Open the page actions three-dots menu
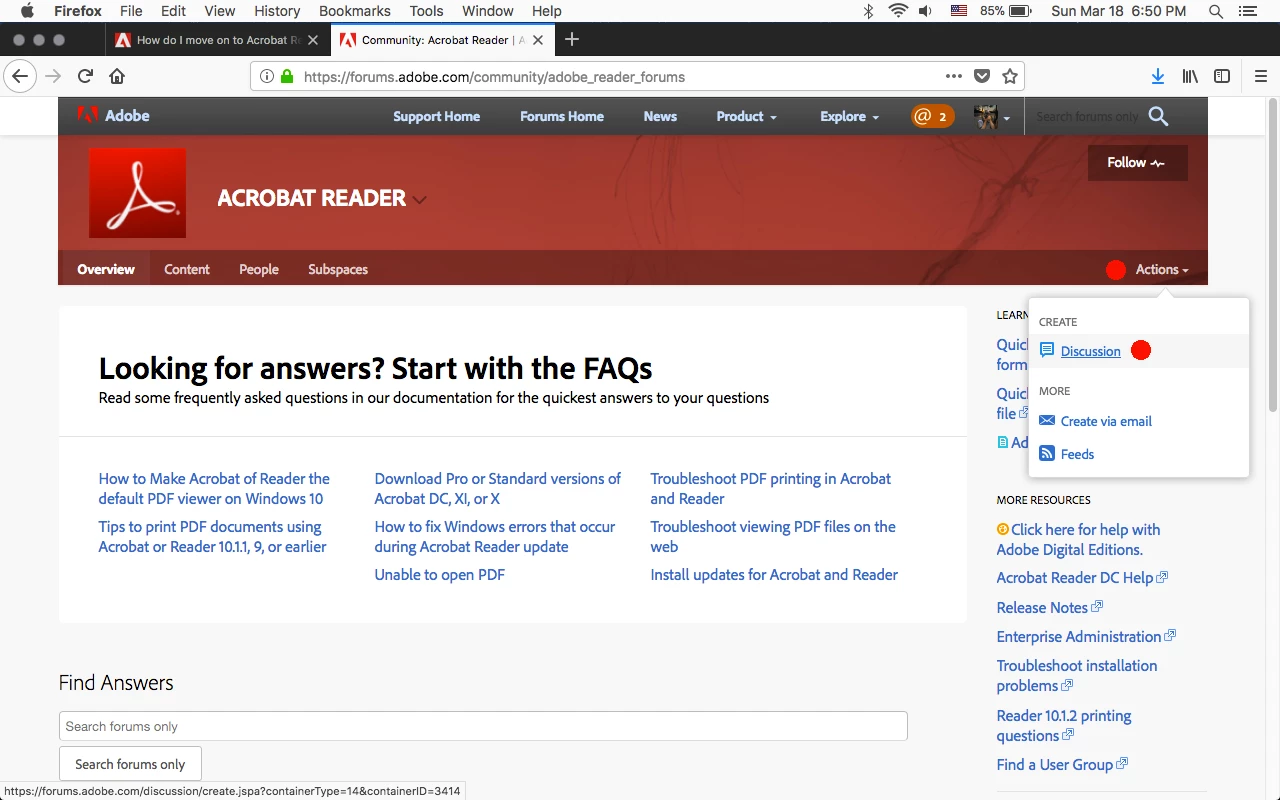1280x800 pixels. [954, 76]
